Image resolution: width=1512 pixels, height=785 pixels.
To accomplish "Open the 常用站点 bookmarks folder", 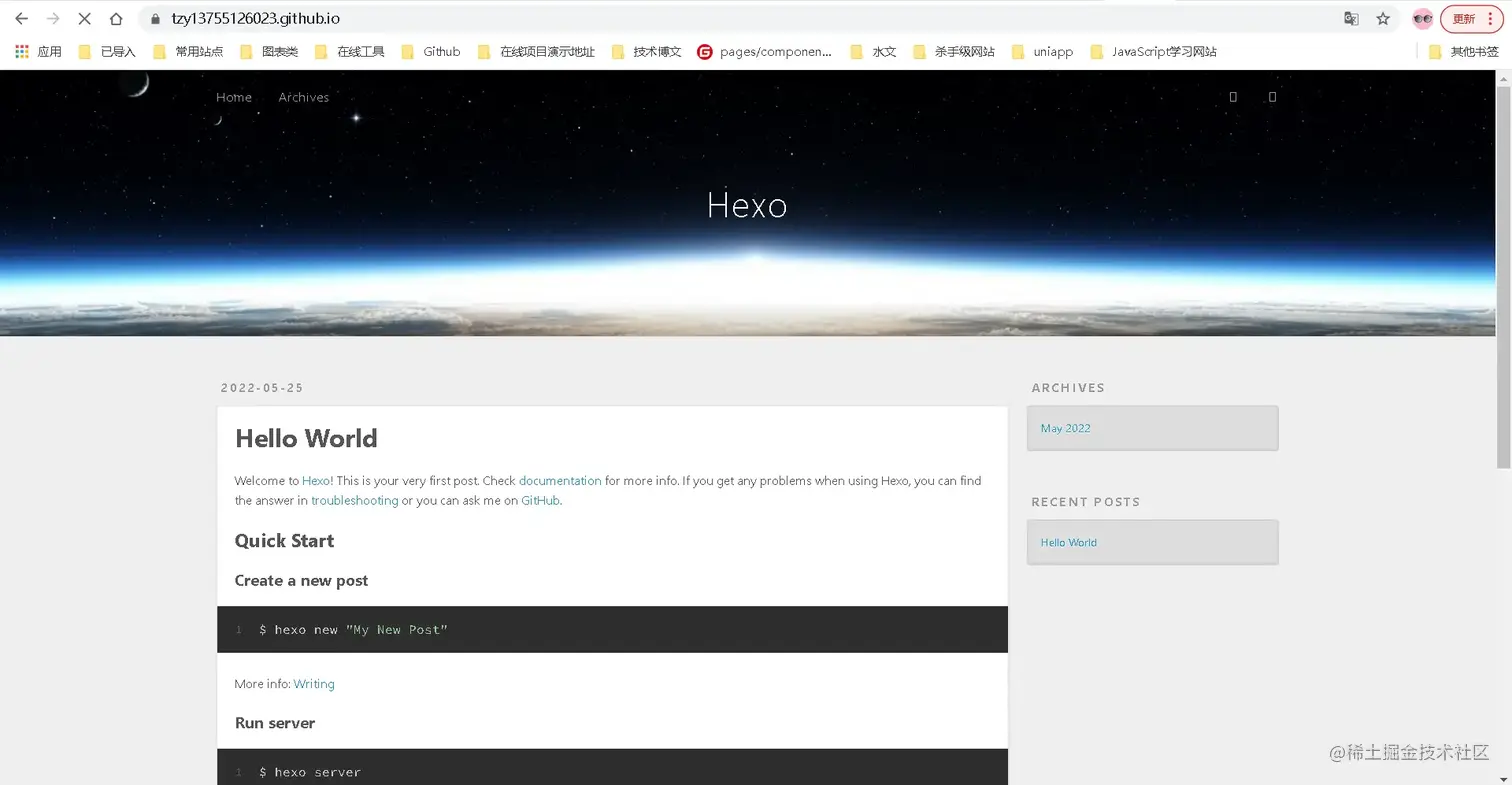I will pyautogui.click(x=188, y=51).
